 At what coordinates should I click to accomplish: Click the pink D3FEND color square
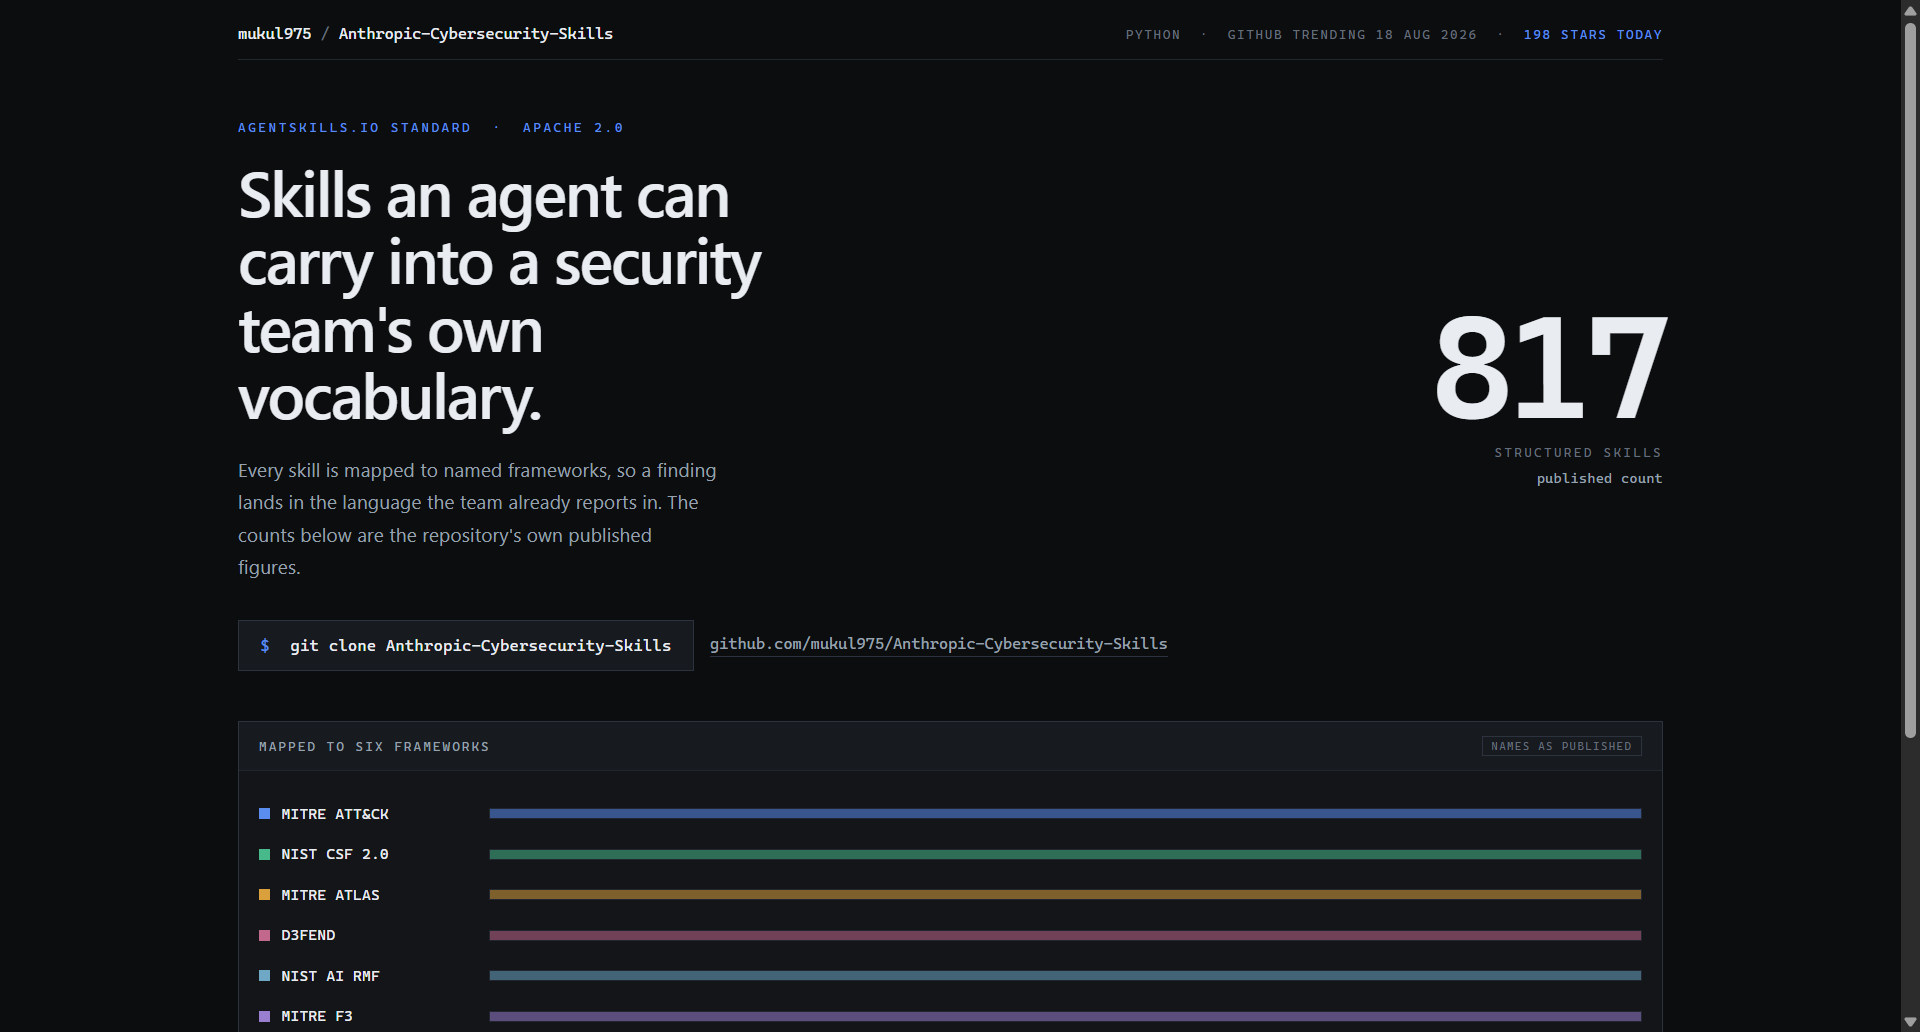[x=265, y=935]
